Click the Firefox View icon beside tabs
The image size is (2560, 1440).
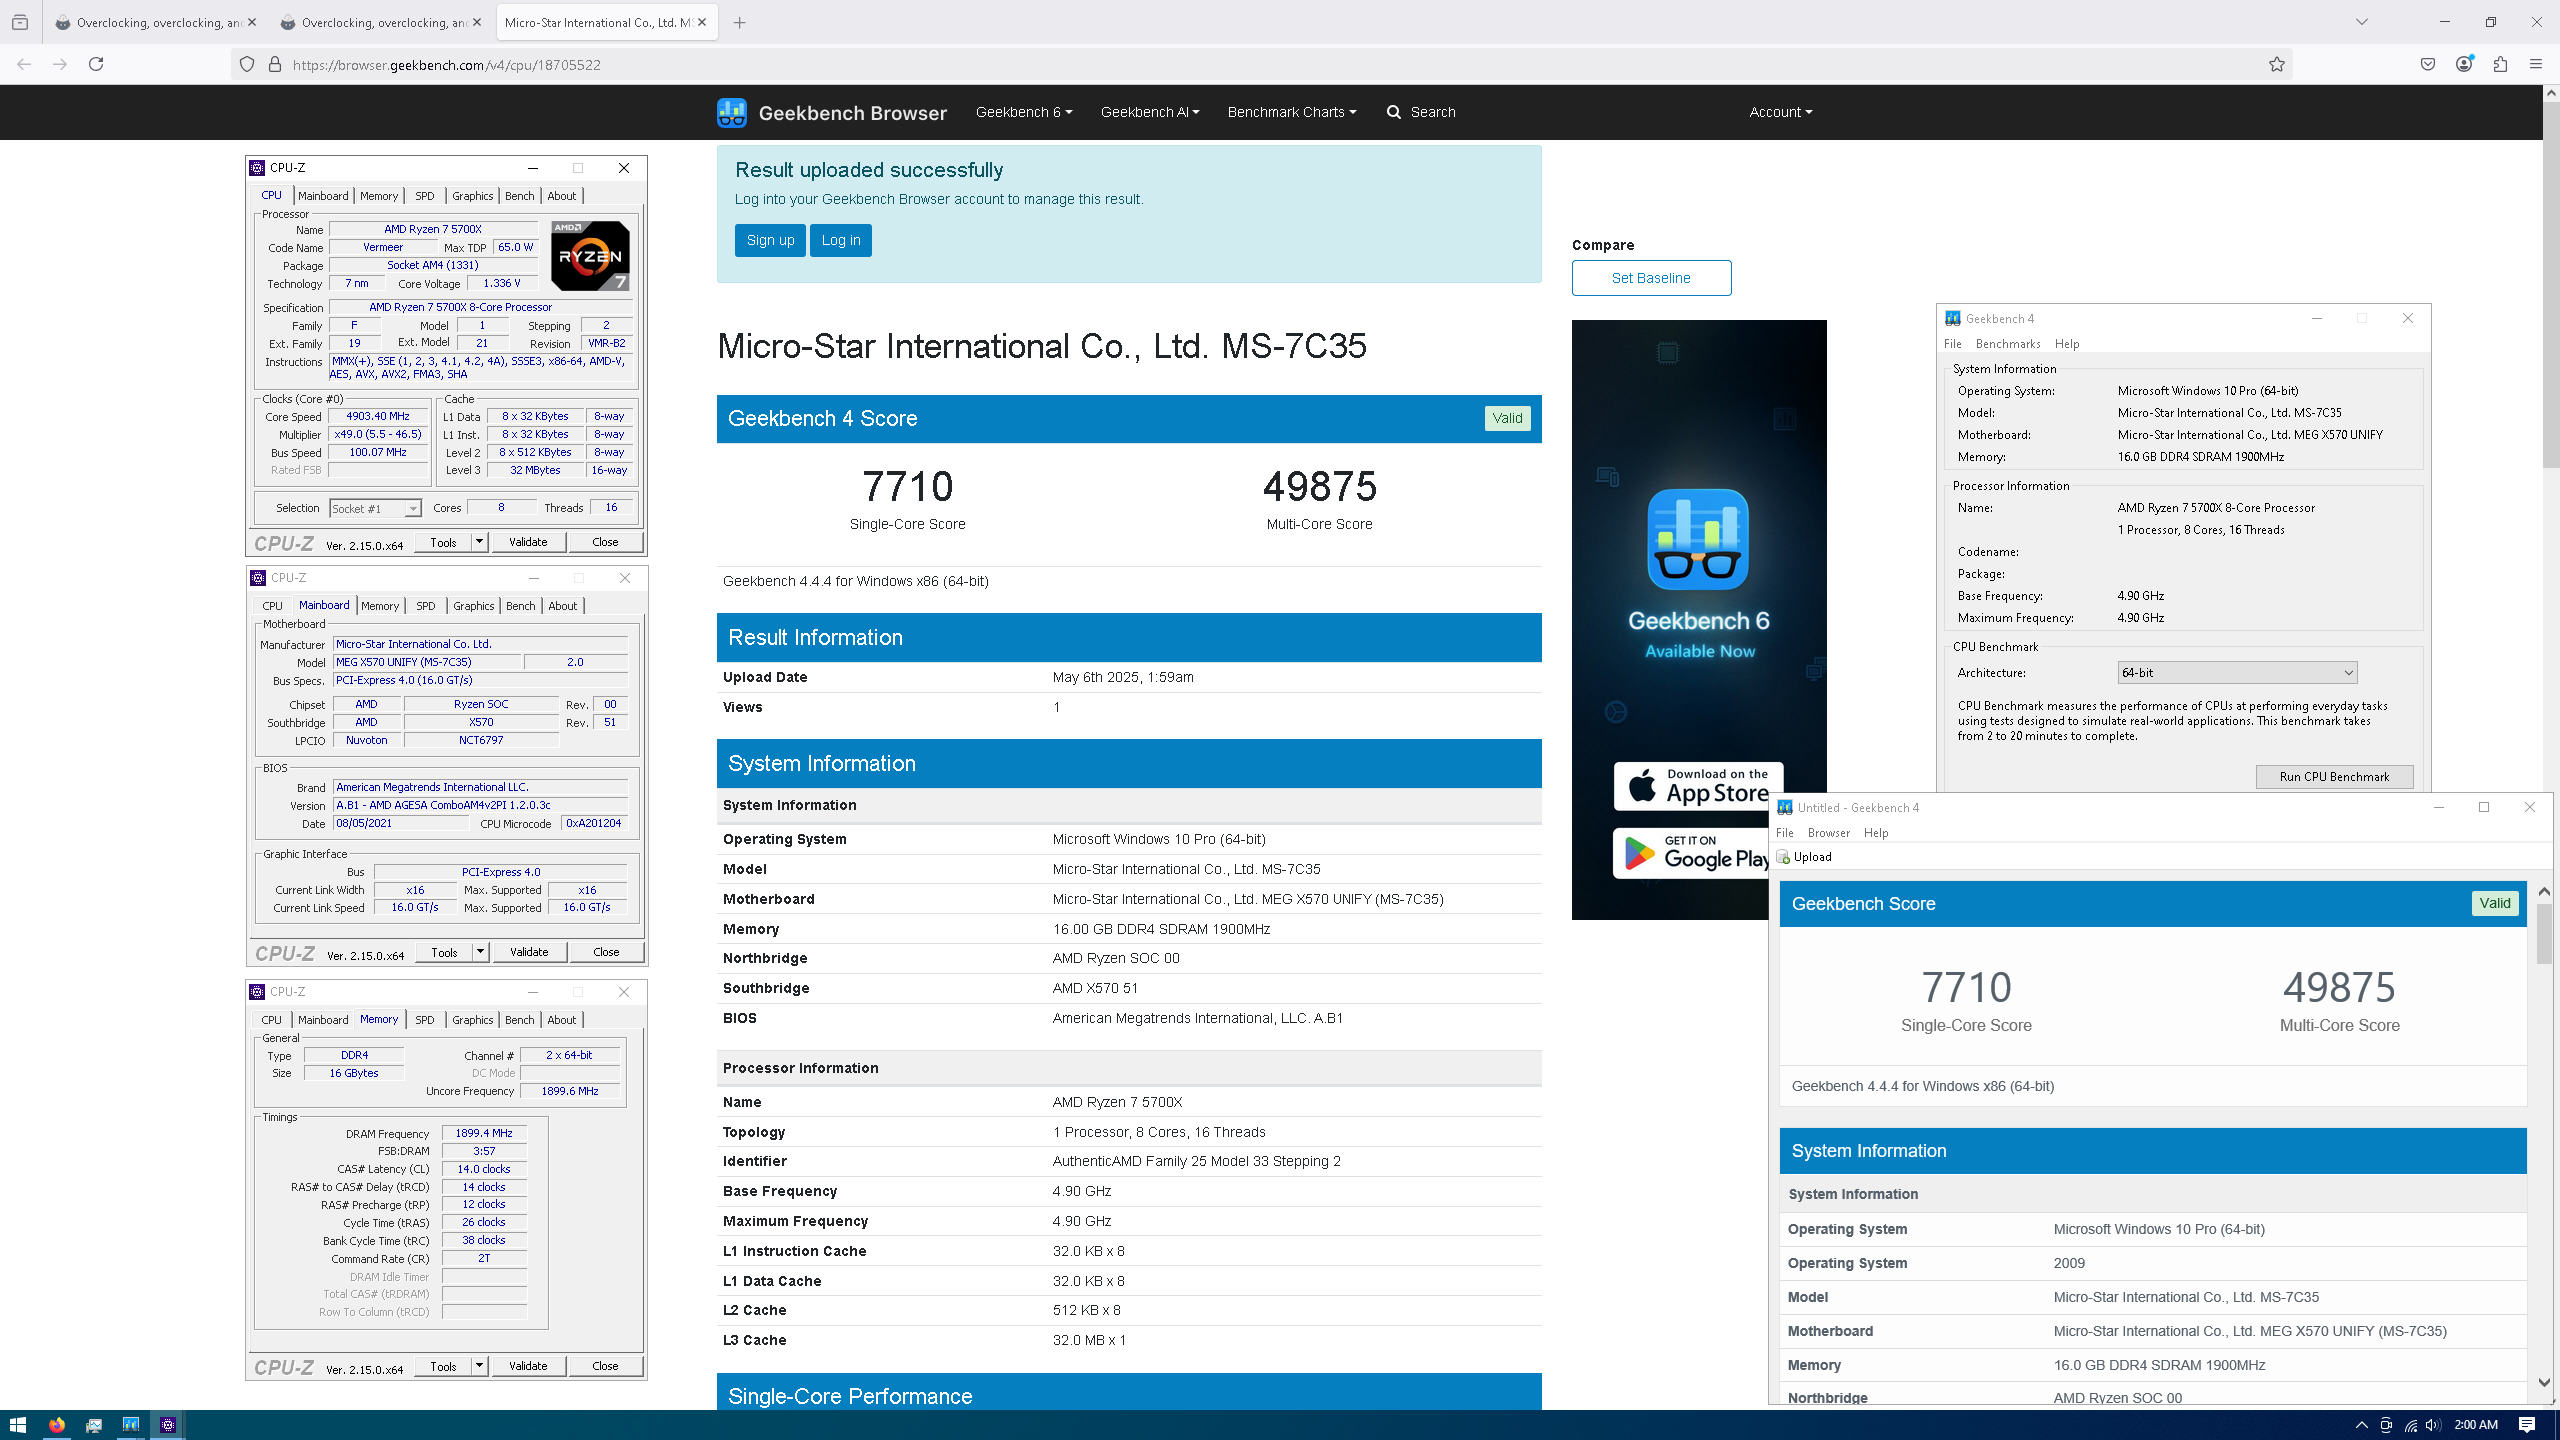pyautogui.click(x=20, y=22)
